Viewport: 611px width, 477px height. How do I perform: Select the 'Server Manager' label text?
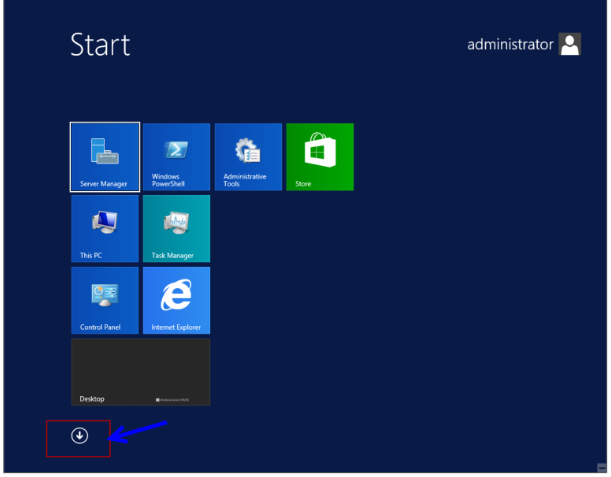tap(103, 184)
